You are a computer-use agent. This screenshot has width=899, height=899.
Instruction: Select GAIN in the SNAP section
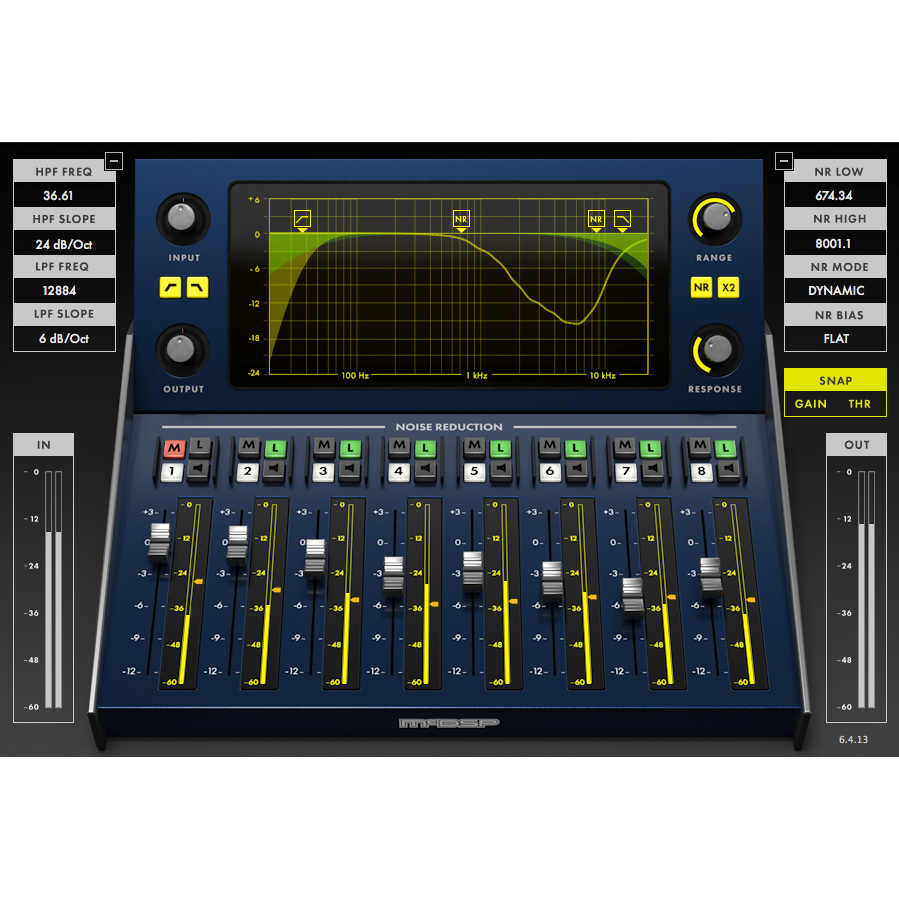pos(811,404)
